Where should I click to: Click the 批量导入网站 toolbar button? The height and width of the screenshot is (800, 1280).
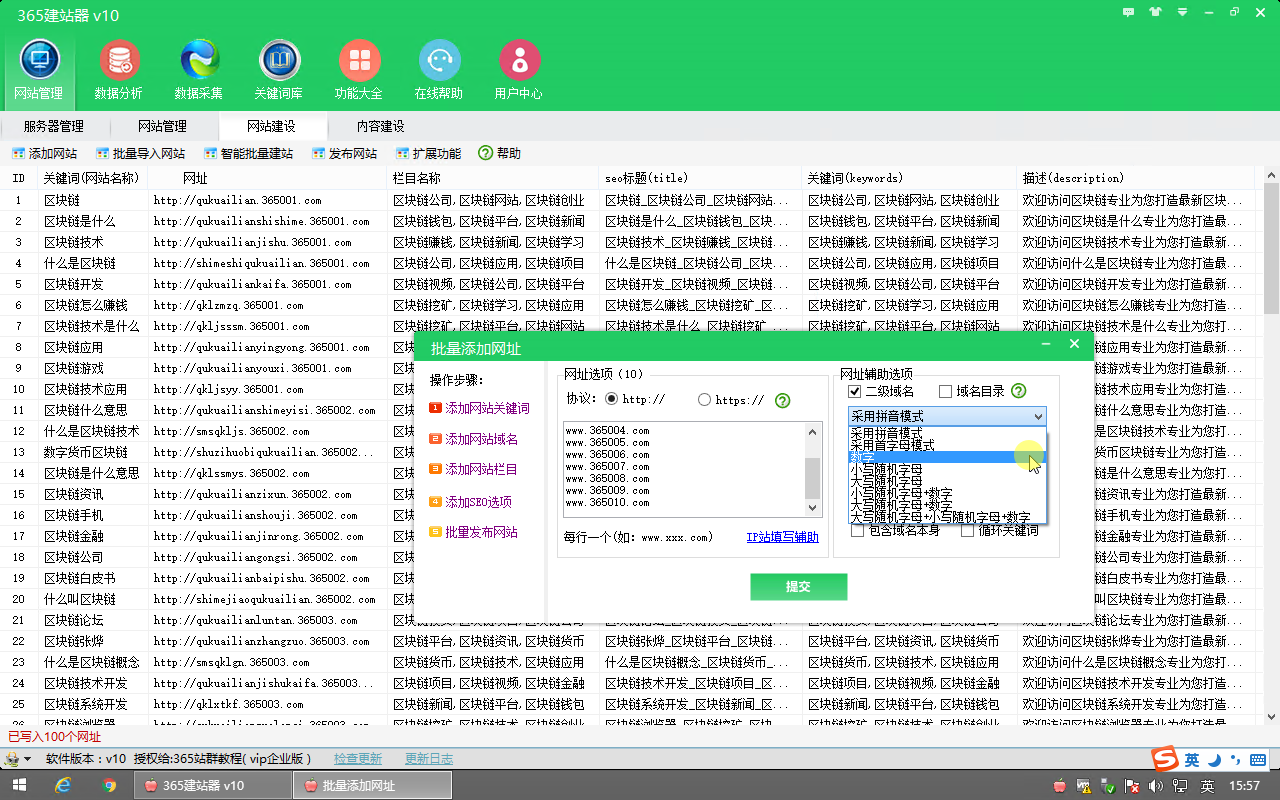pyautogui.click(x=141, y=154)
